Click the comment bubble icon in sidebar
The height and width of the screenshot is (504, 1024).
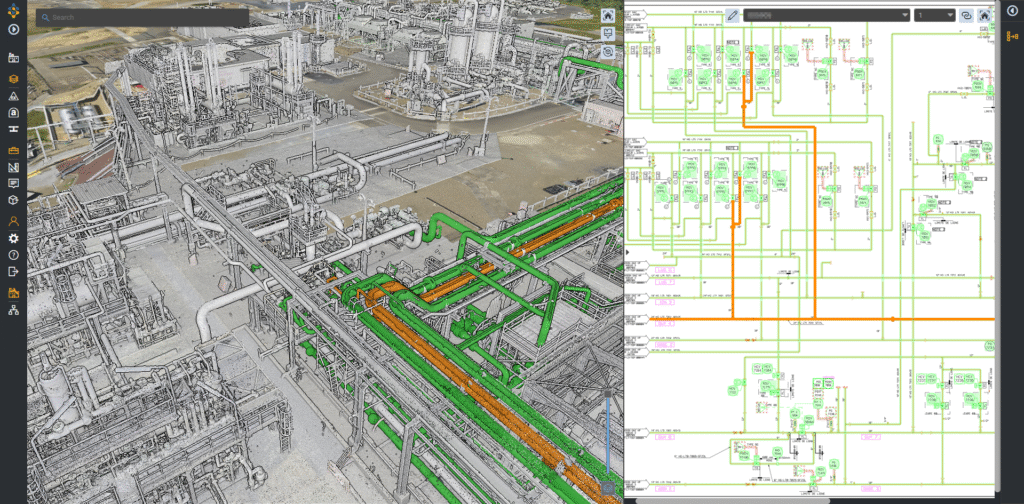click(14, 184)
